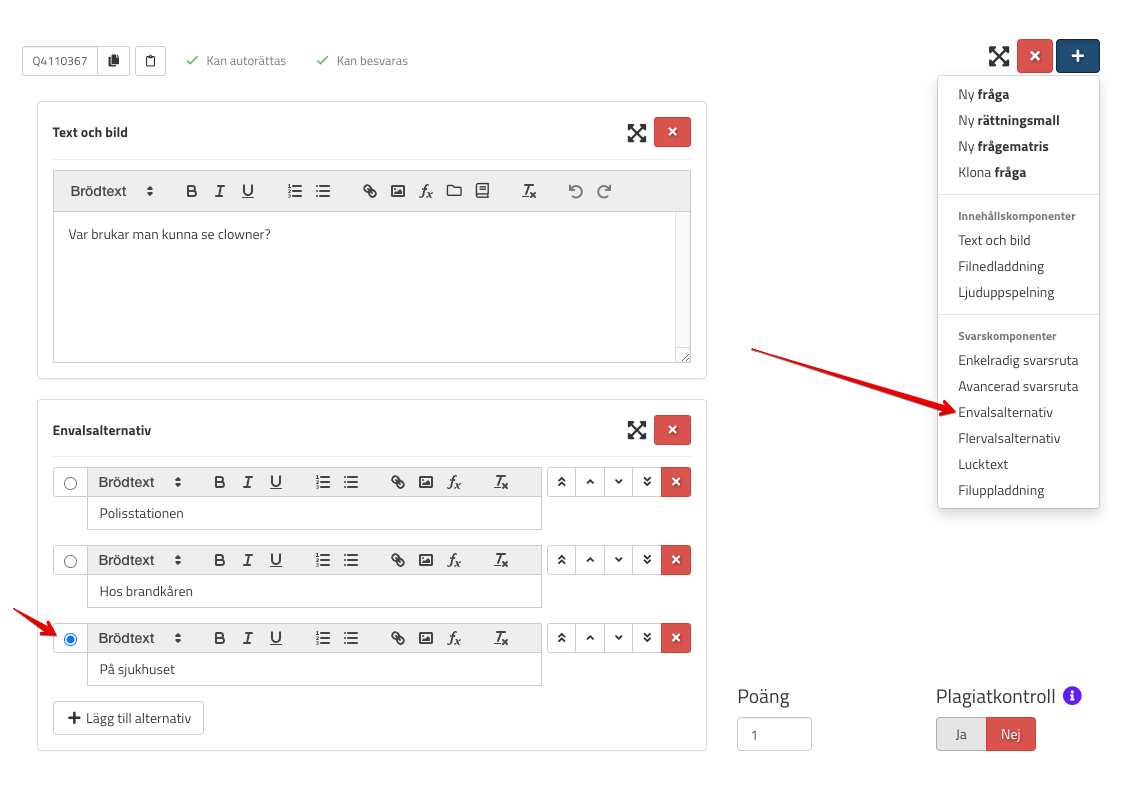
Task: Choose Flervalsalternativ from the component menu
Action: [x=1009, y=438]
